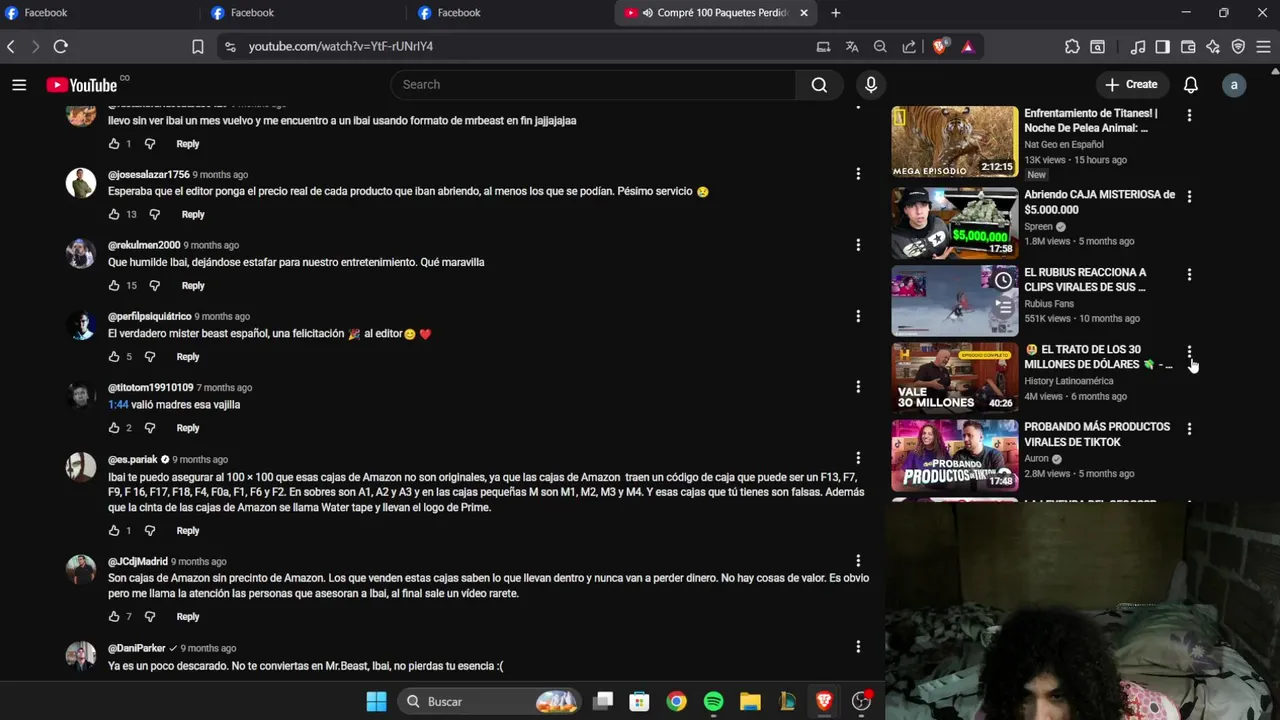Click the address bar URL youtube.com/watch
This screenshot has height=720, width=1280.
point(341,46)
